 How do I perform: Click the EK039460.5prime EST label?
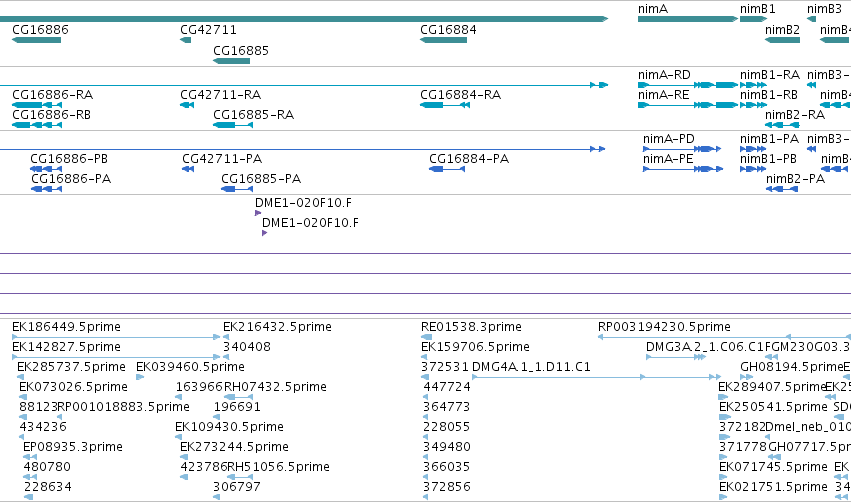coord(190,367)
